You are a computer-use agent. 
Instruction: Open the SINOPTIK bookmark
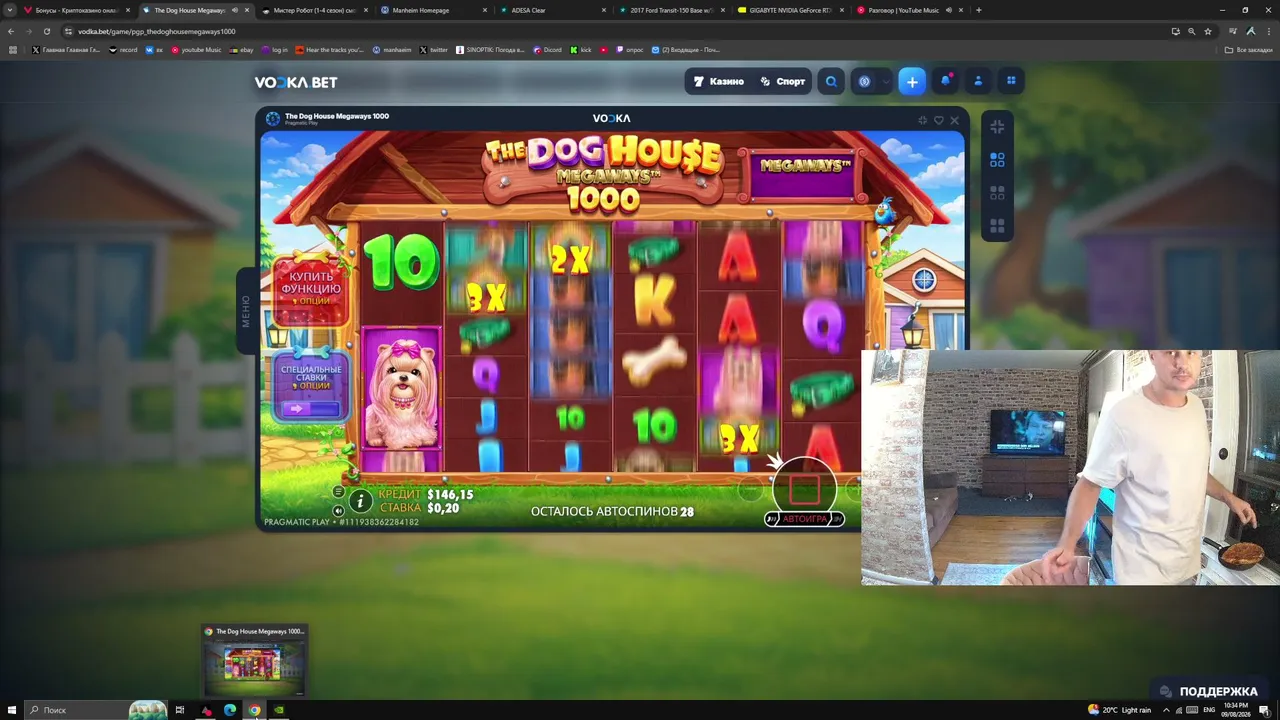click(x=490, y=49)
